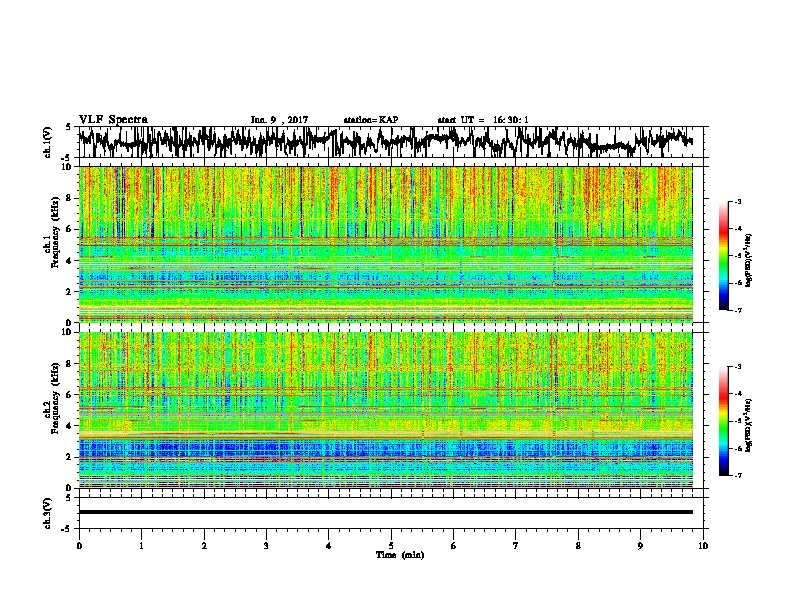Screen dimensions: 792x612
Task: Click the ch.2 frequency tick label '2'
Action: (x=70, y=457)
